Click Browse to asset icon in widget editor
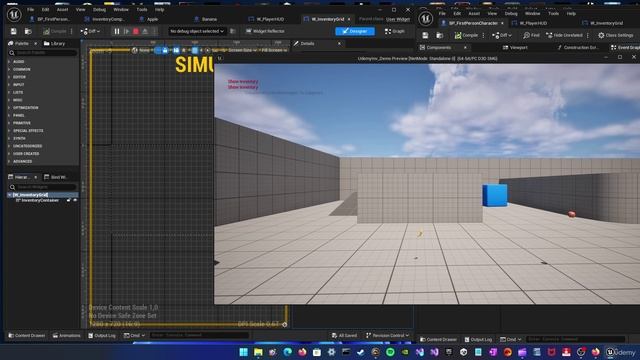This screenshot has height=360, width=640. pos(28,31)
